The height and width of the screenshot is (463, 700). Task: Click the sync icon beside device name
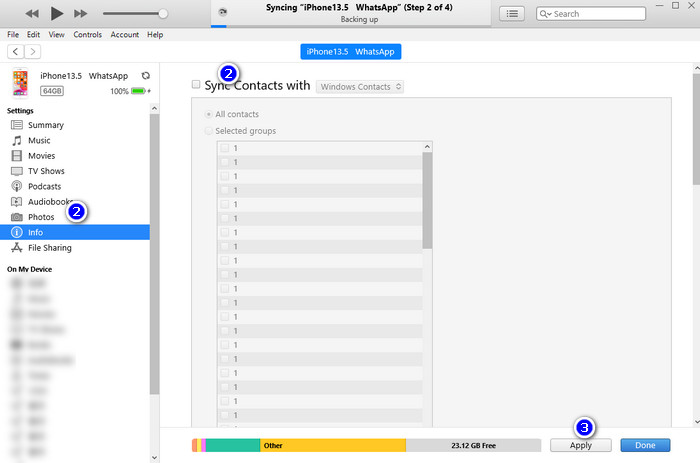(146, 76)
